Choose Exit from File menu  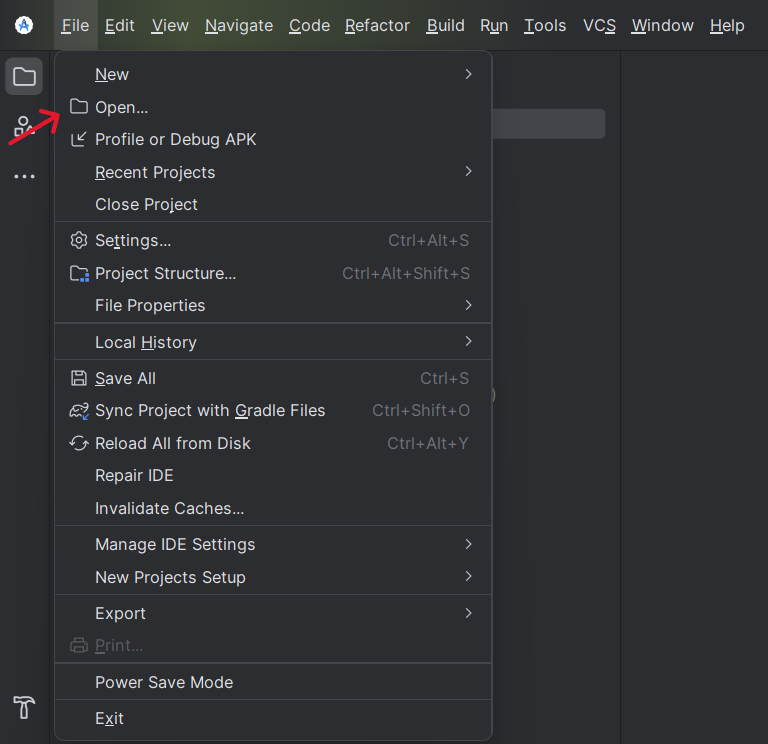point(273,719)
